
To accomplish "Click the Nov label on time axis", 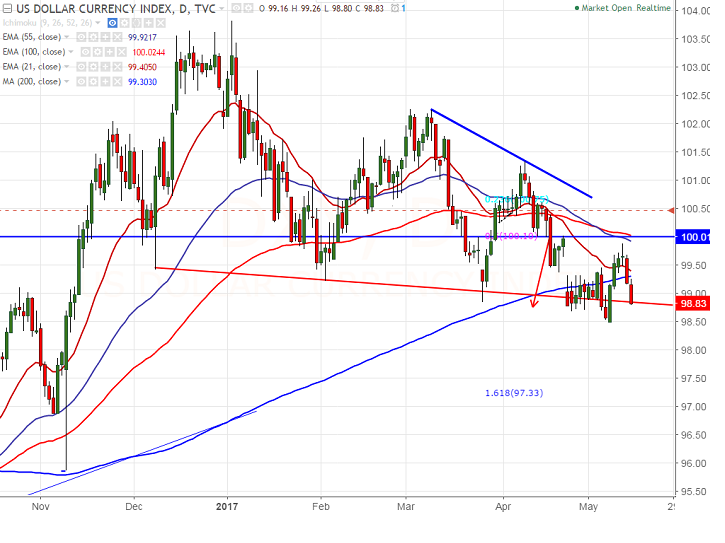I will pyautogui.click(x=41, y=506).
